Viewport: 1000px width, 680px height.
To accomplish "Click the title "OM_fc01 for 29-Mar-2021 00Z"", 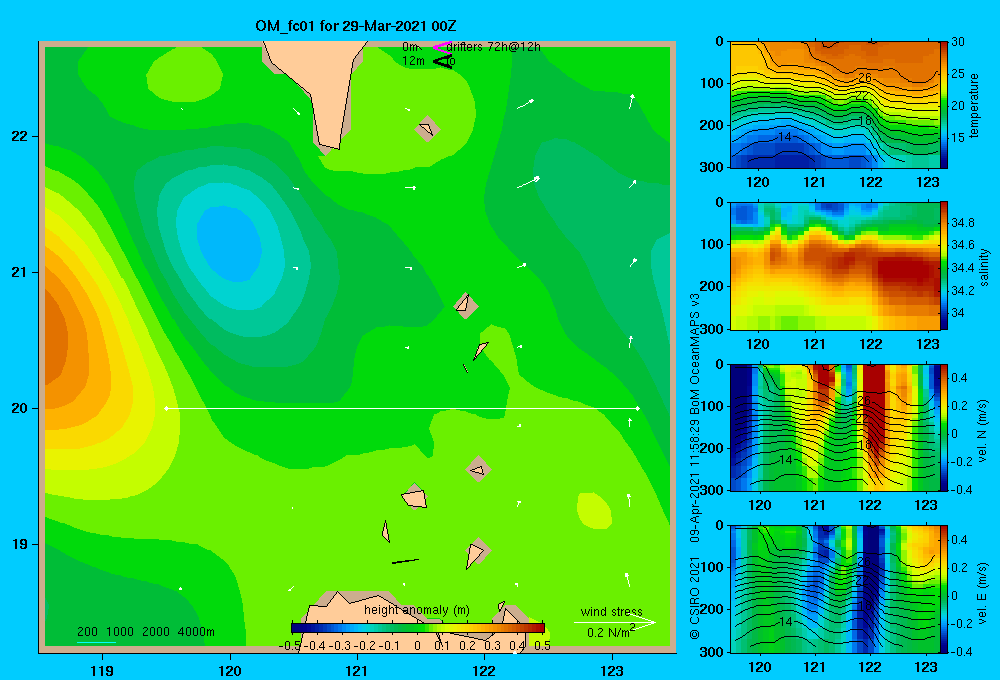I will [355, 26].
